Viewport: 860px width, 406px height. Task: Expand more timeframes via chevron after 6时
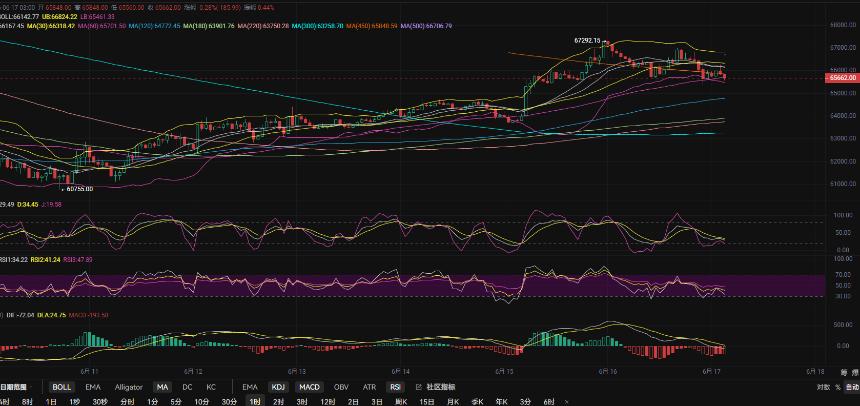(x=566, y=402)
